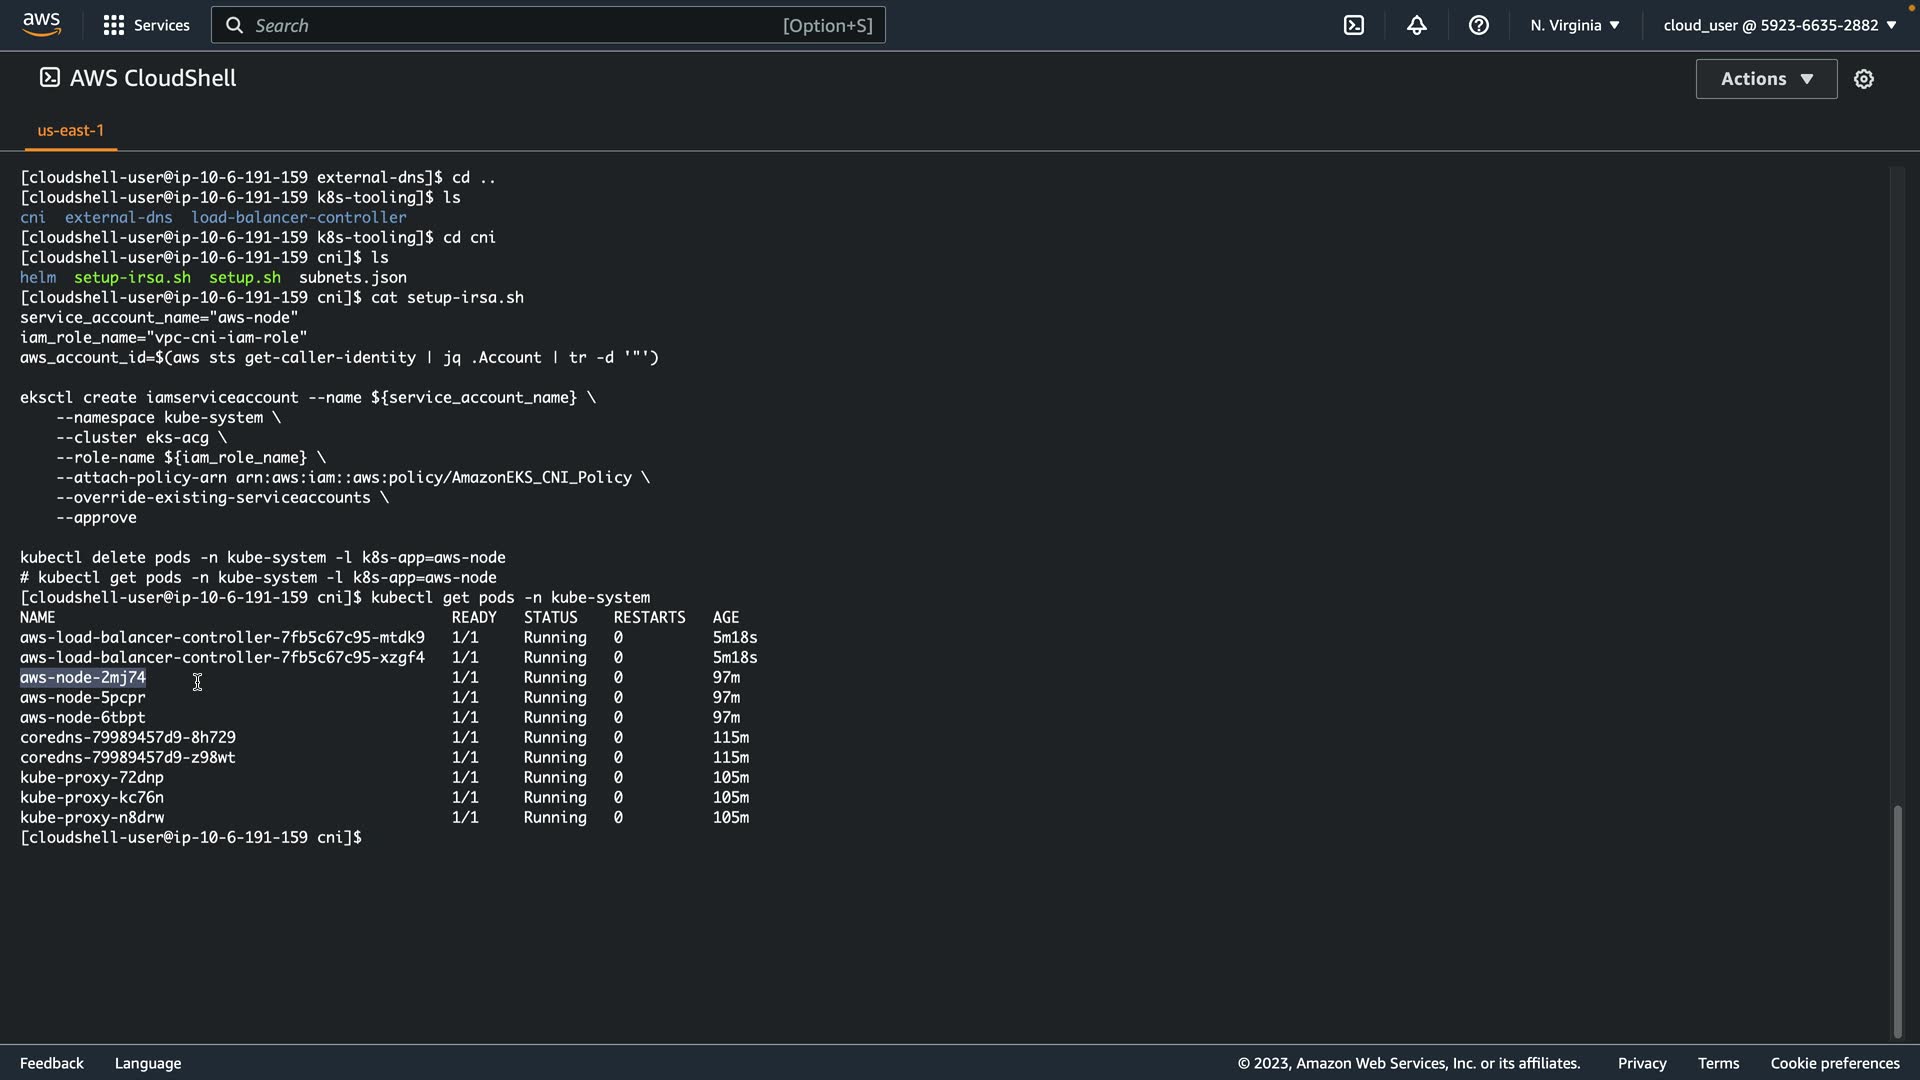Screen dimensions: 1920x1080
Task: Open the notifications bell icon
Action: pos(1416,25)
